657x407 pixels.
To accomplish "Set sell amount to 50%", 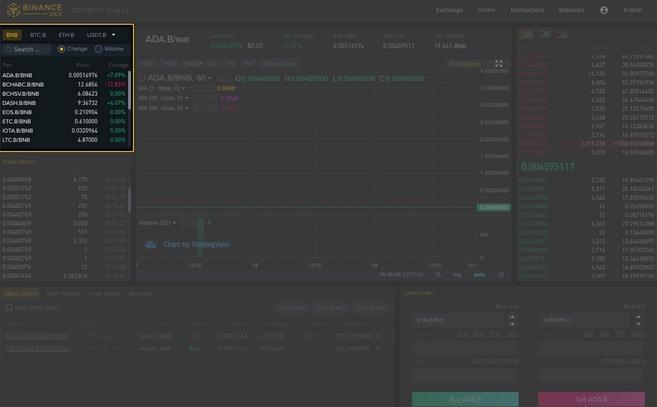I will coord(604,334).
